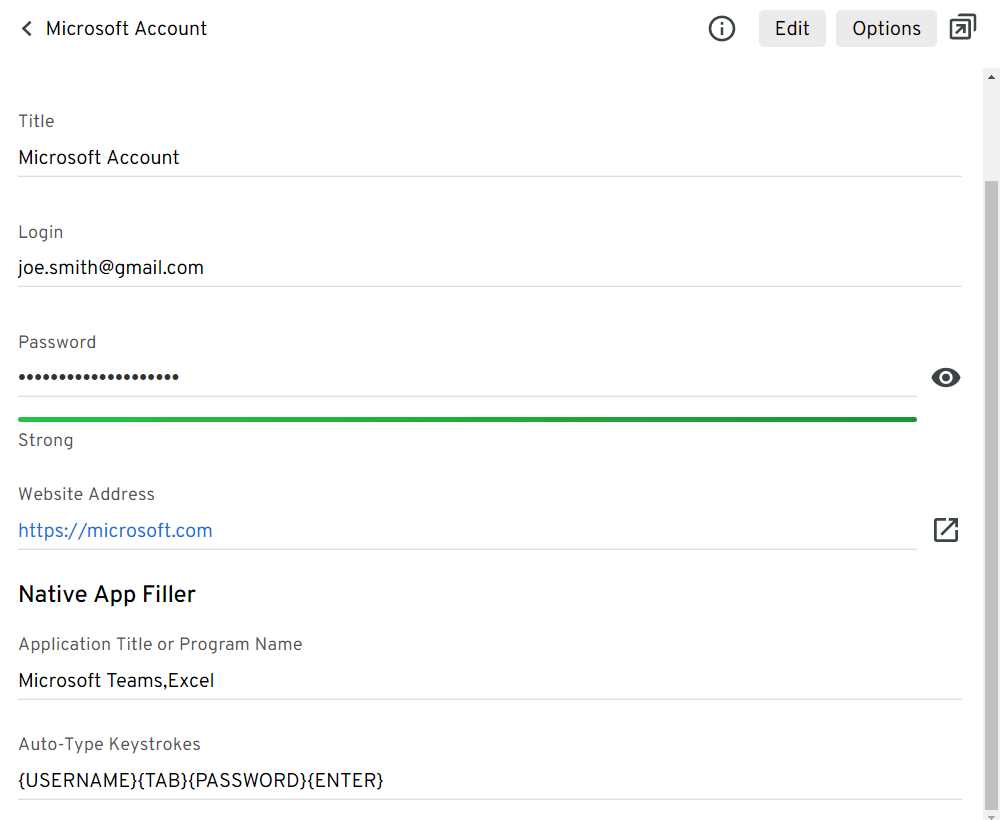Launch website with the external link icon
This screenshot has width=1000, height=820.
click(x=945, y=530)
